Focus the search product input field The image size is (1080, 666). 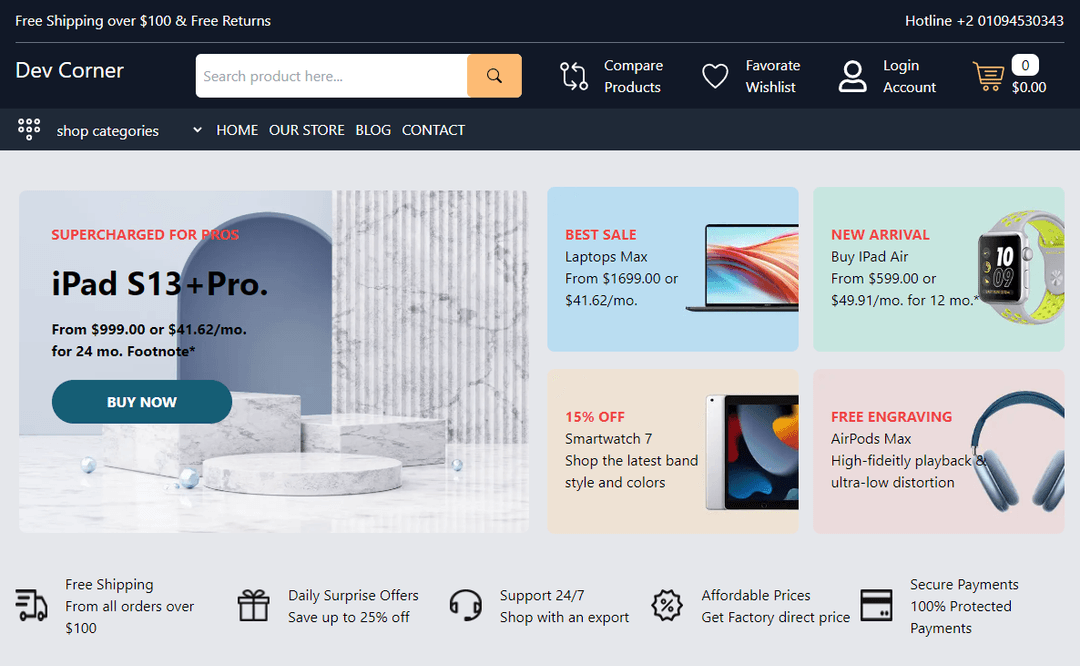point(331,76)
